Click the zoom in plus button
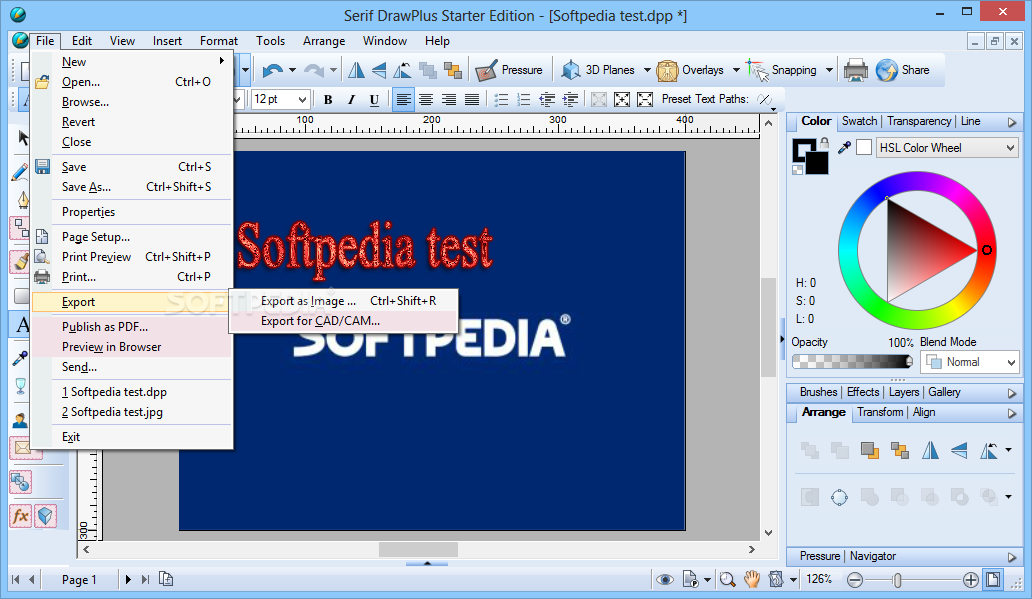The width and height of the screenshot is (1032, 599). coord(971,580)
